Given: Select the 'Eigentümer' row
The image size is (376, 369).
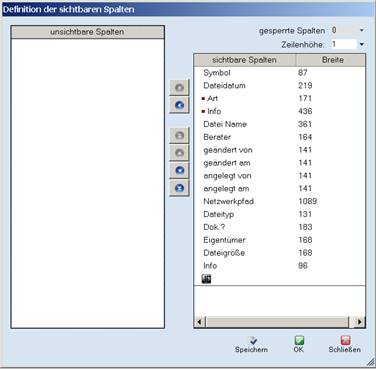Looking at the screenshot, I should (x=279, y=240).
